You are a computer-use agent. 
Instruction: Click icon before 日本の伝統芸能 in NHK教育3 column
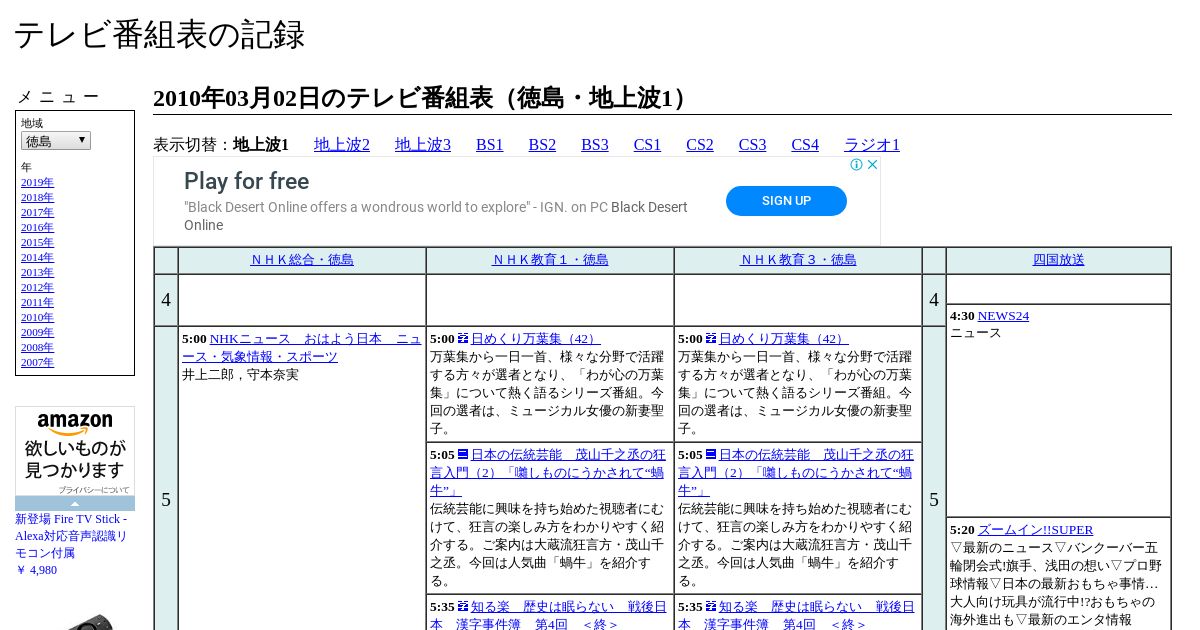click(711, 455)
